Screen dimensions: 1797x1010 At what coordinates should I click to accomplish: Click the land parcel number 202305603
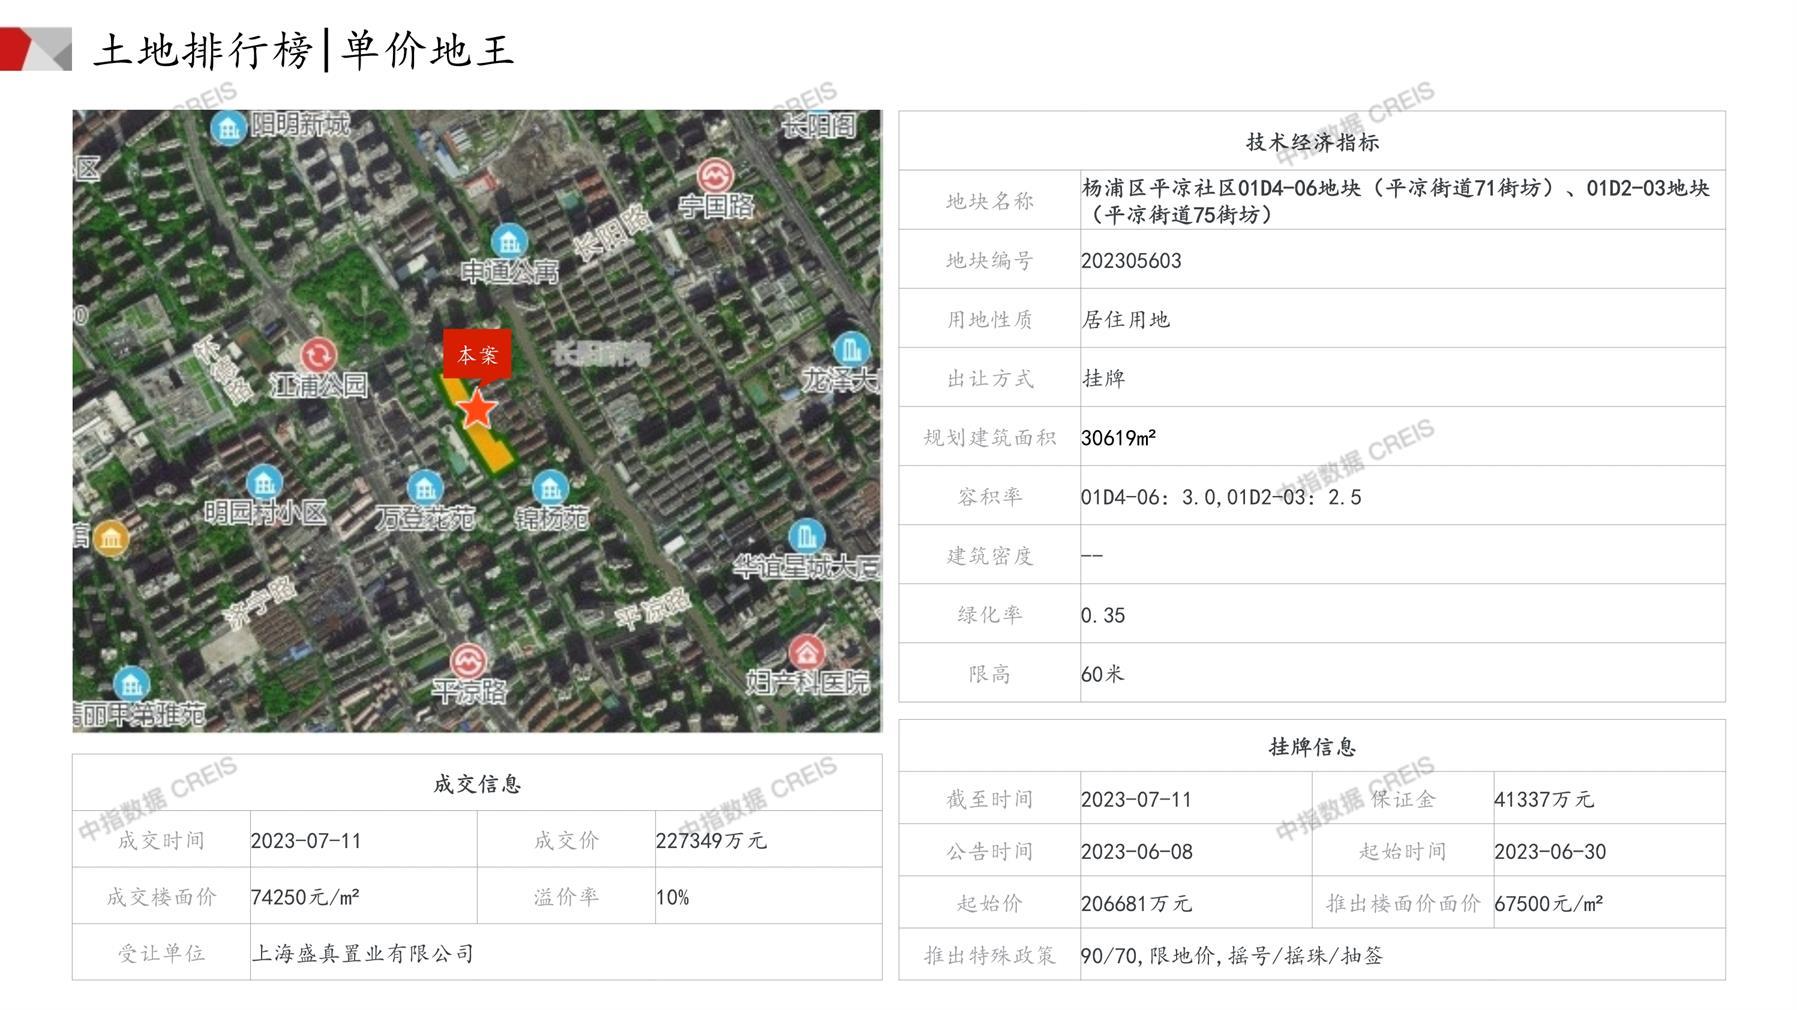pos(1131,261)
